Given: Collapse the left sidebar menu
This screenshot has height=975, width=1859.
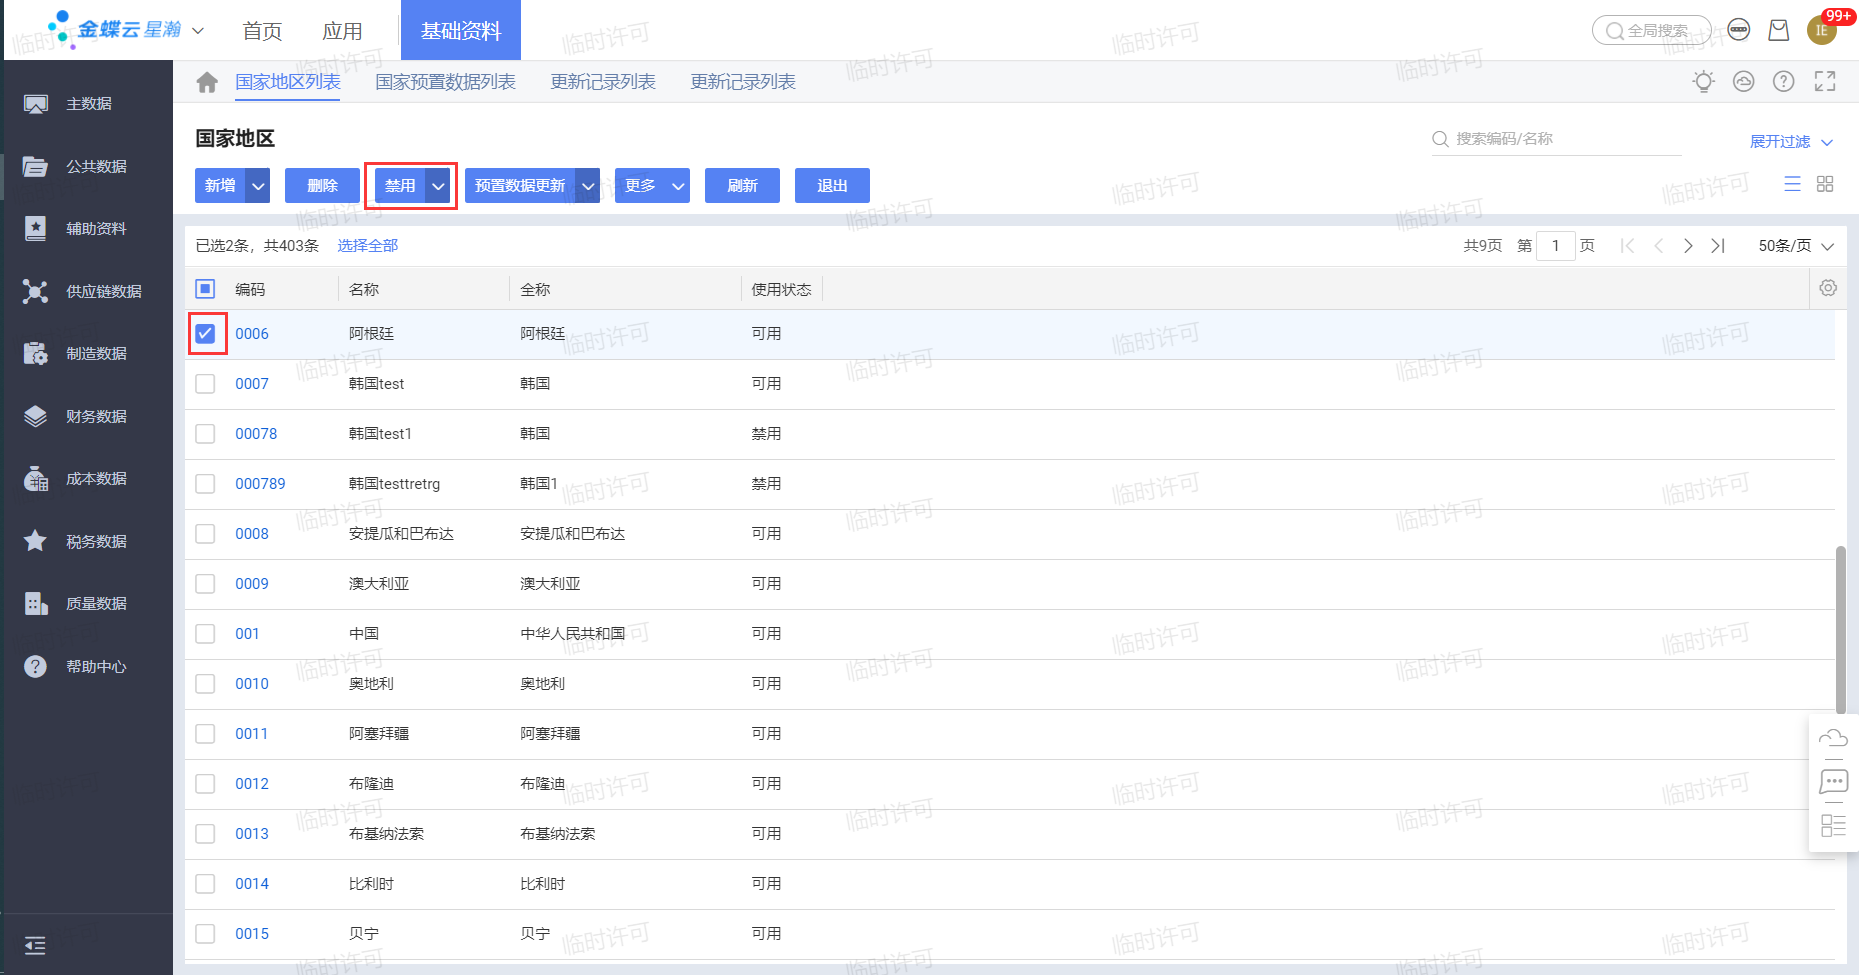Looking at the screenshot, I should coord(35,945).
